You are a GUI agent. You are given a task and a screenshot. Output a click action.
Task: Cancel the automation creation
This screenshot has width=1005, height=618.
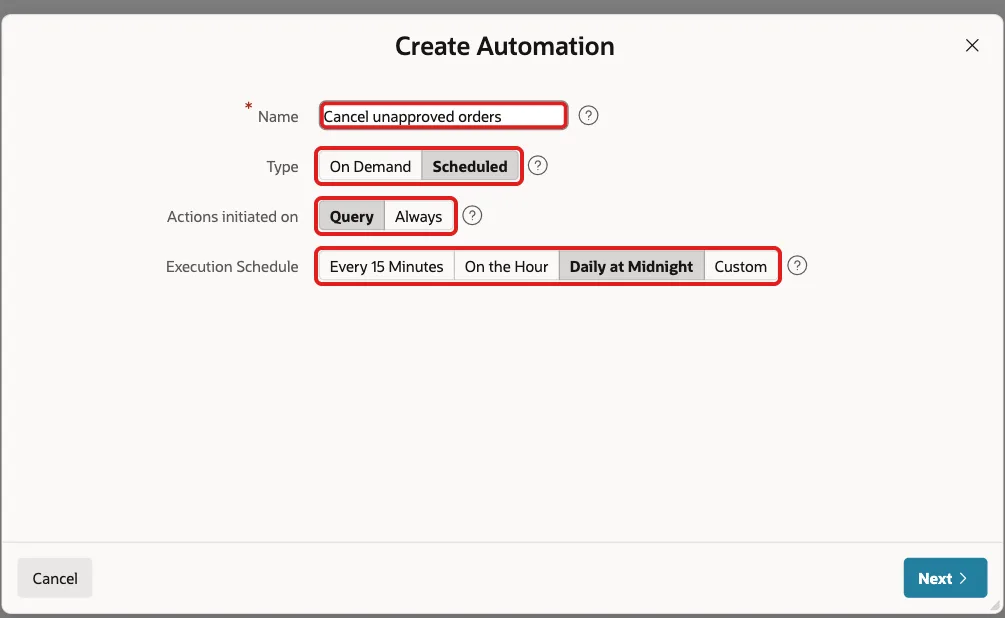54,578
